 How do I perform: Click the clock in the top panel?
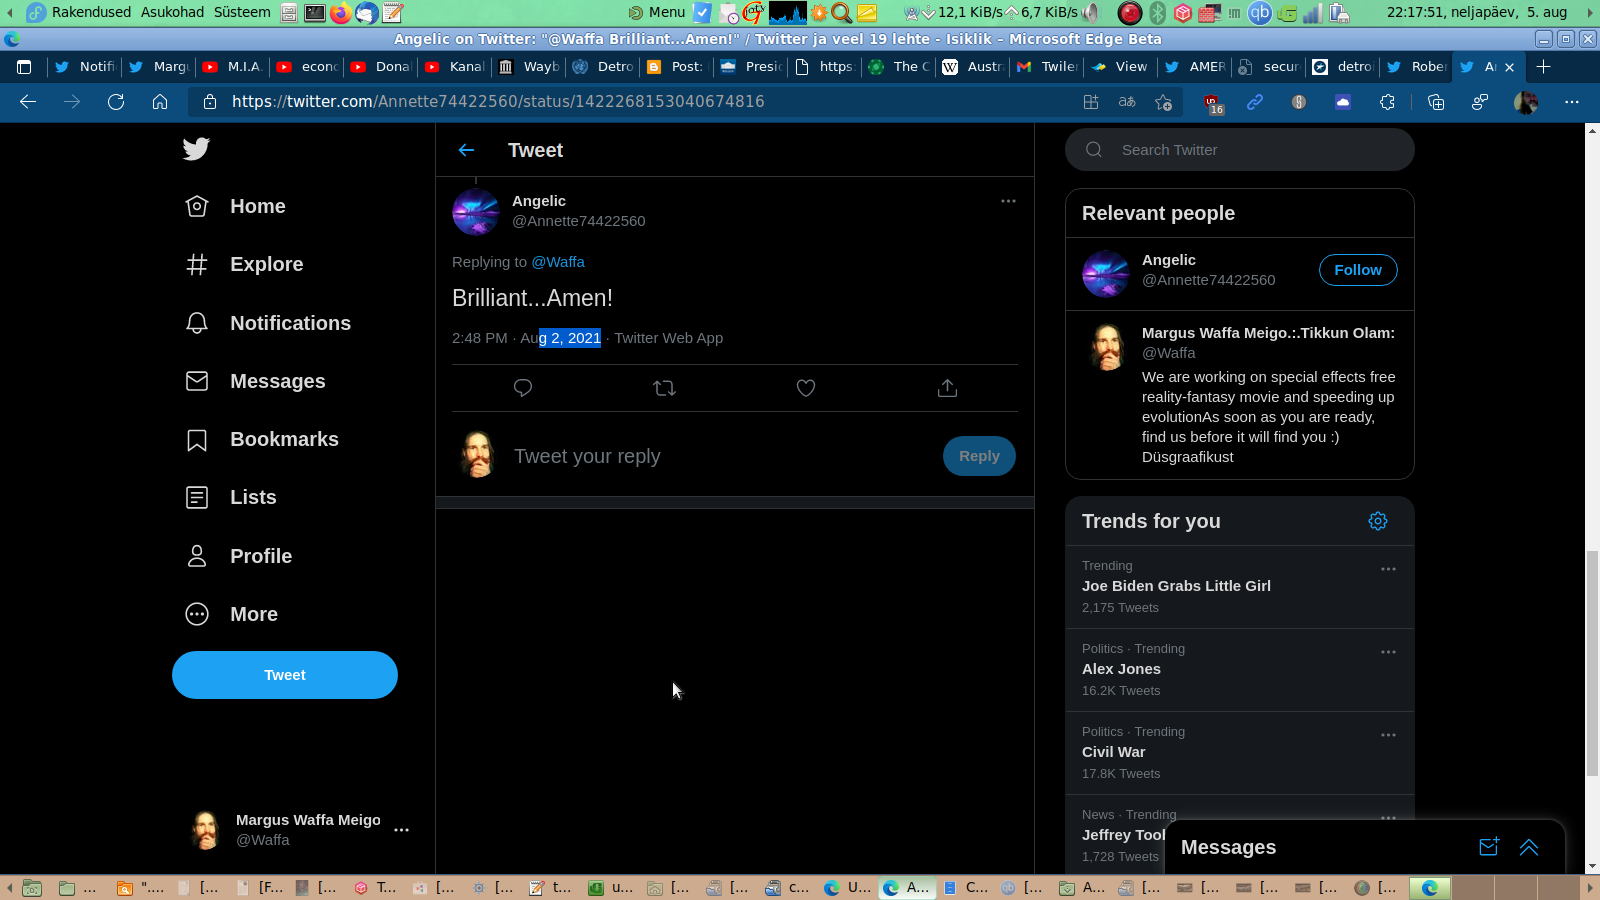point(1477,12)
